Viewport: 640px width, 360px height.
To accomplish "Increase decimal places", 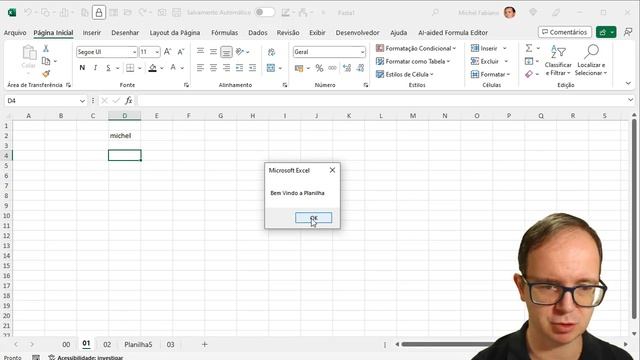I will click(347, 68).
